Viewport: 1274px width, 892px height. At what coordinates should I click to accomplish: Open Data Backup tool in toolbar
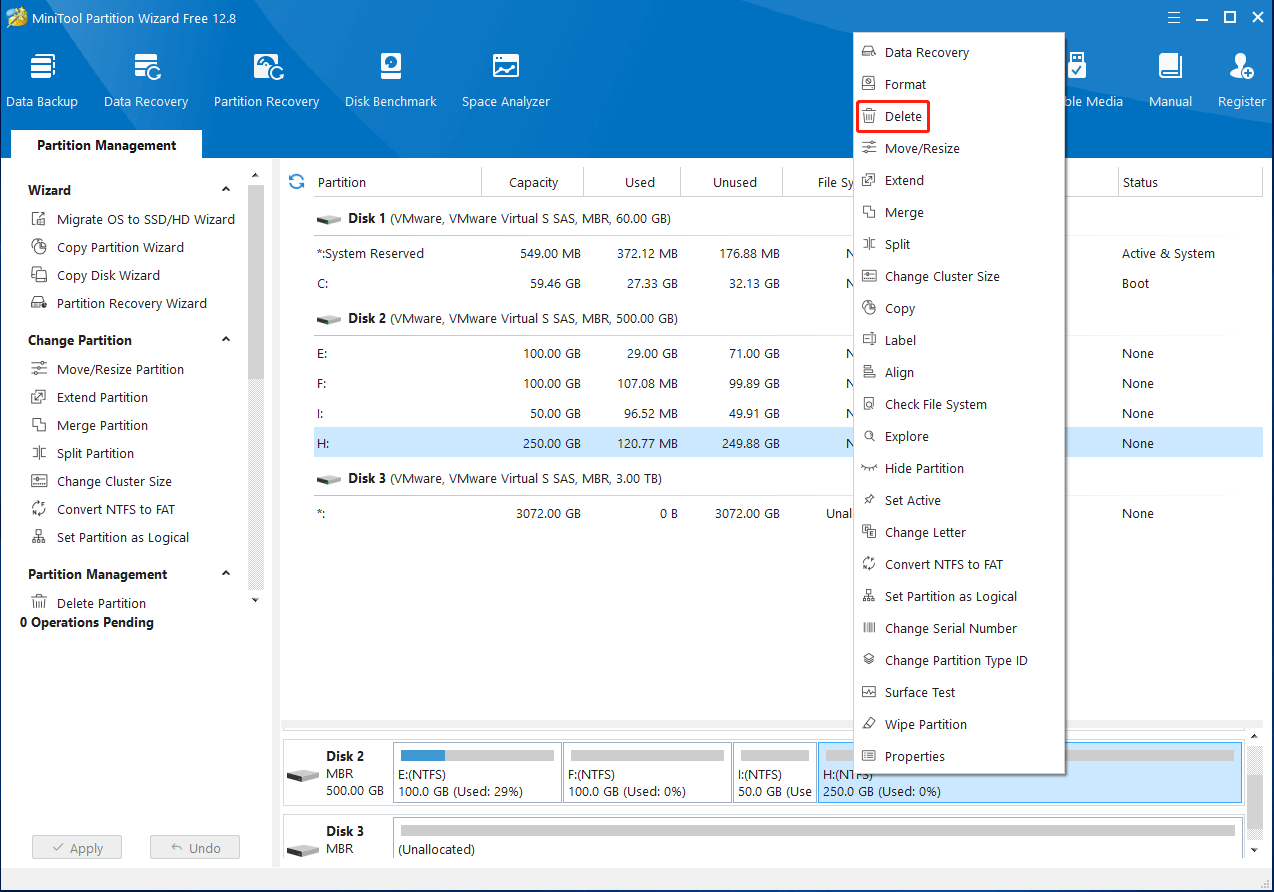click(42, 80)
